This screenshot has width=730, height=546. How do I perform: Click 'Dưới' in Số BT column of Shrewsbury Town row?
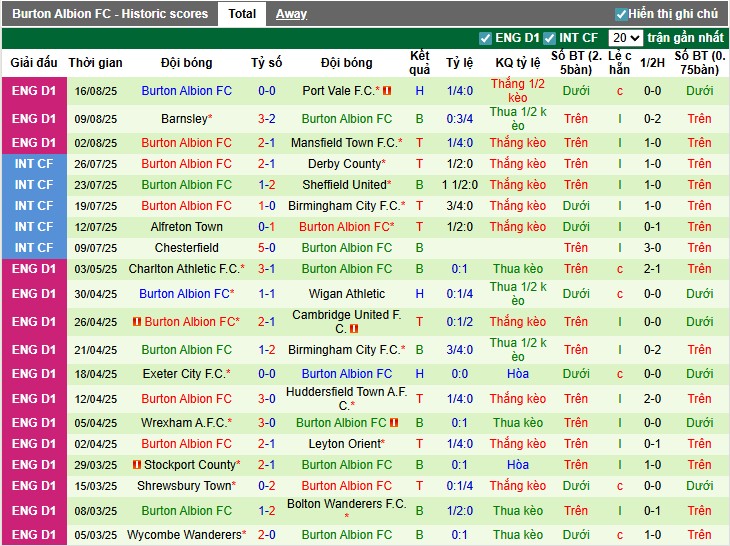pos(576,485)
